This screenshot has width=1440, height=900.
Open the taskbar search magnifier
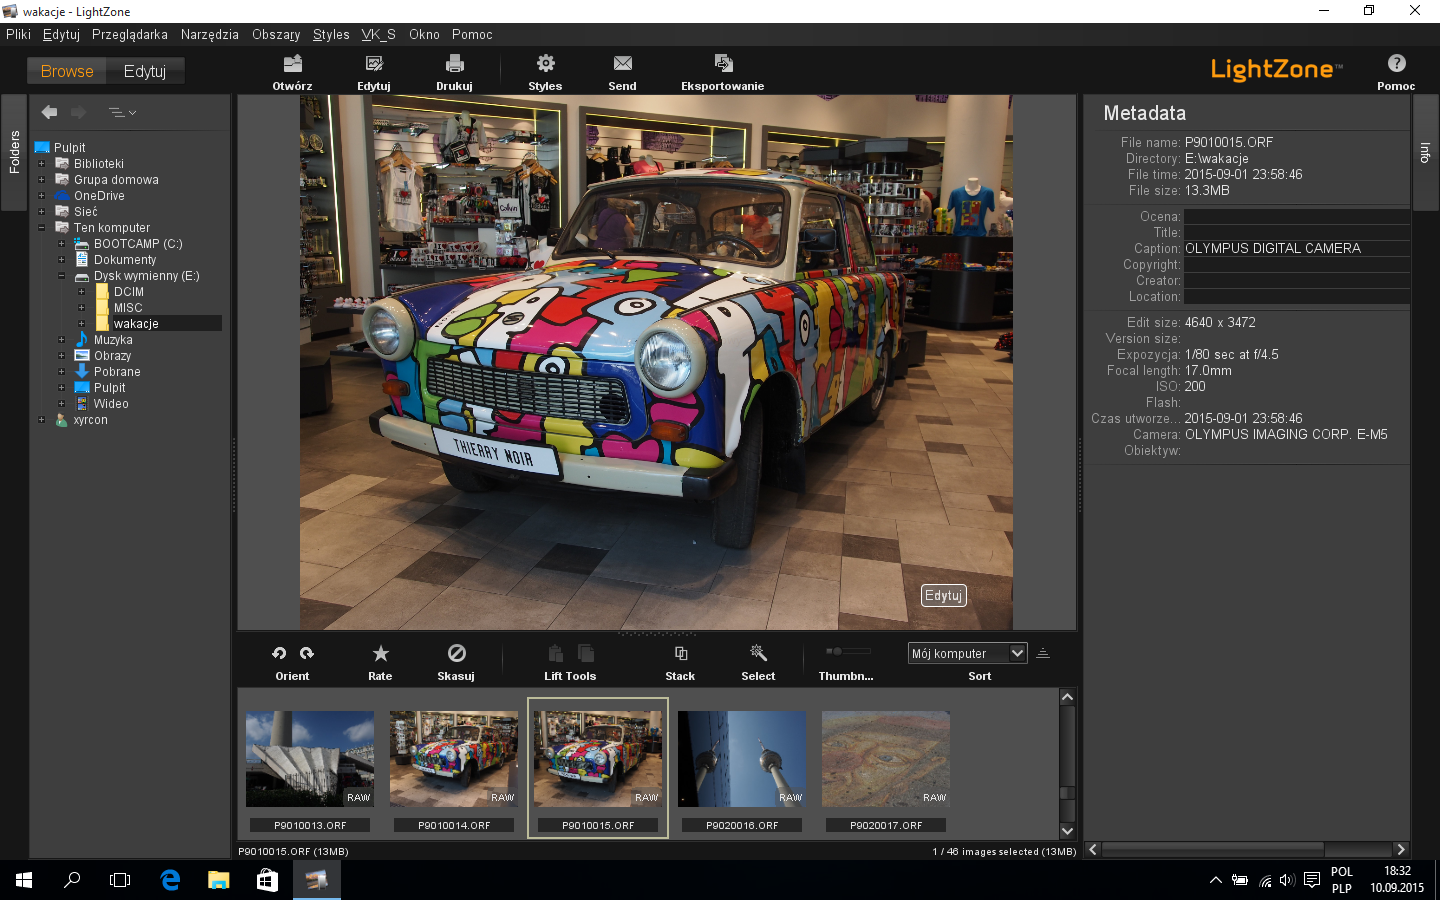point(72,880)
